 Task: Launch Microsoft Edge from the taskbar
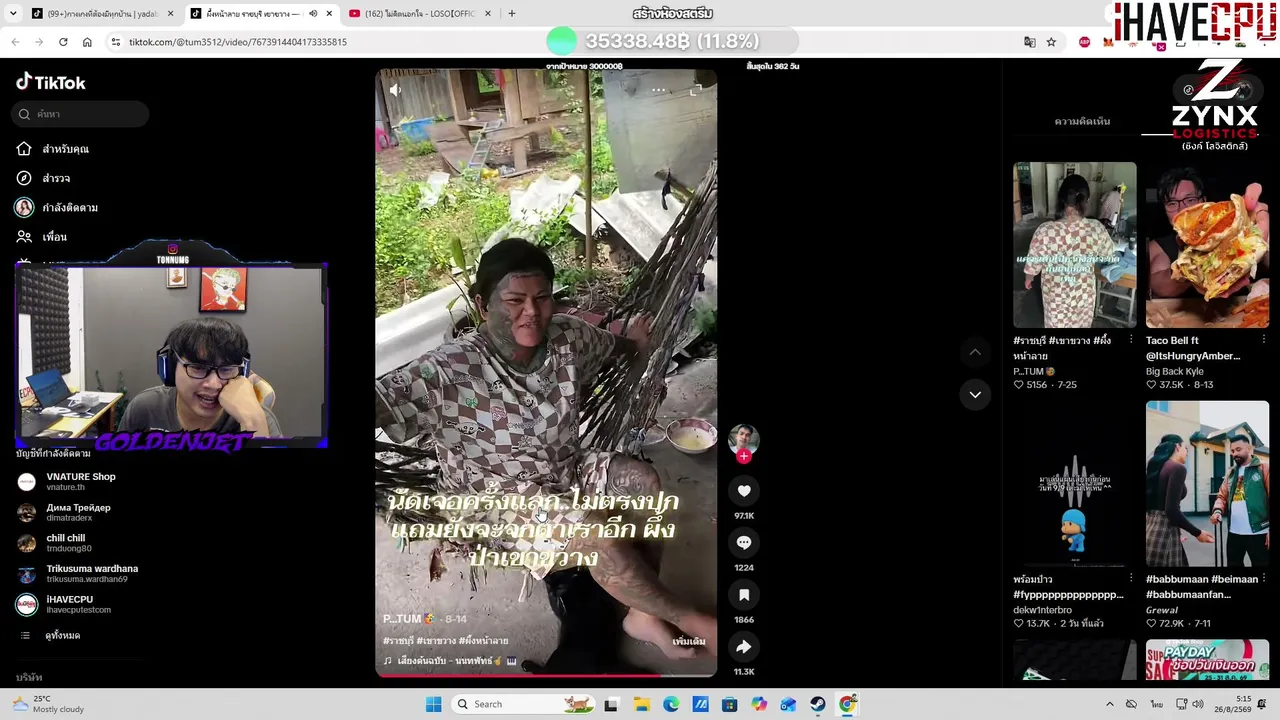(671, 704)
